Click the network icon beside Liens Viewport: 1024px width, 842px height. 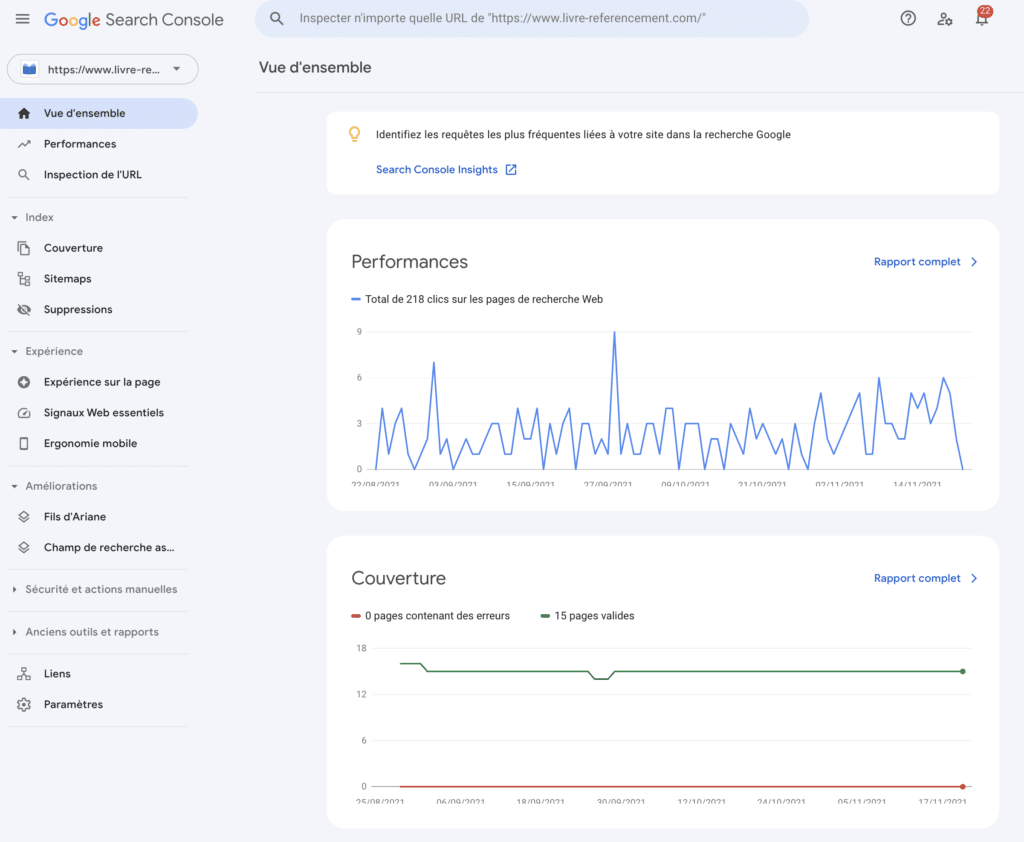(x=24, y=674)
